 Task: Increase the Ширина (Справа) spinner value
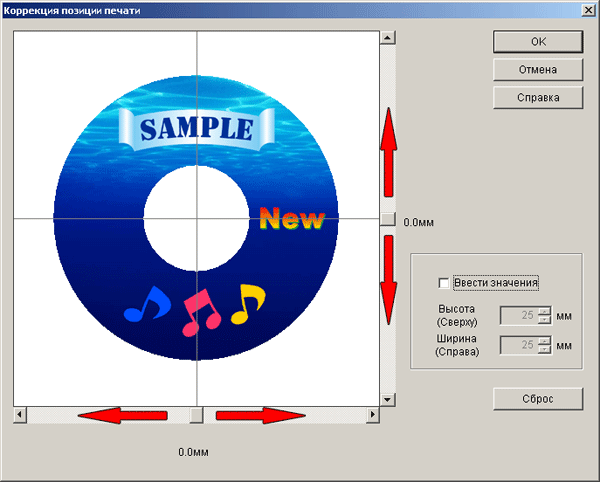tap(544, 341)
